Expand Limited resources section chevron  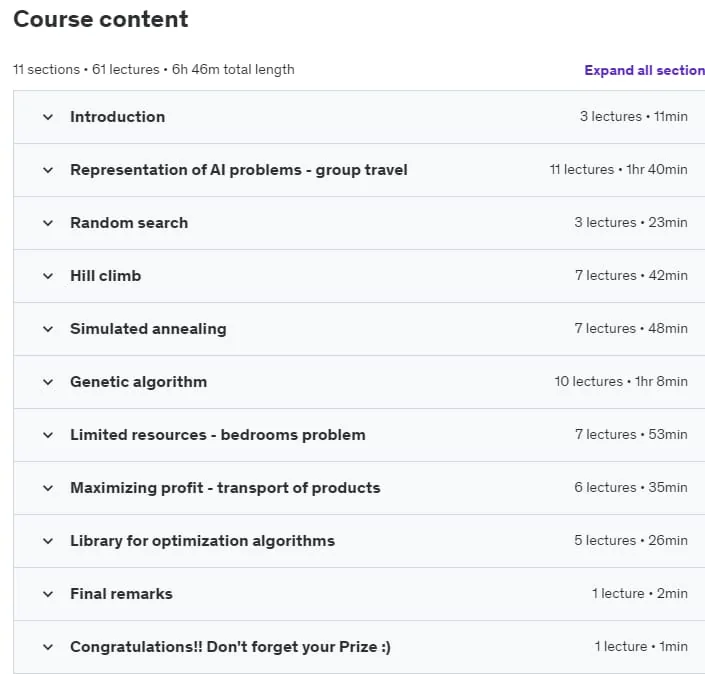tap(48, 436)
